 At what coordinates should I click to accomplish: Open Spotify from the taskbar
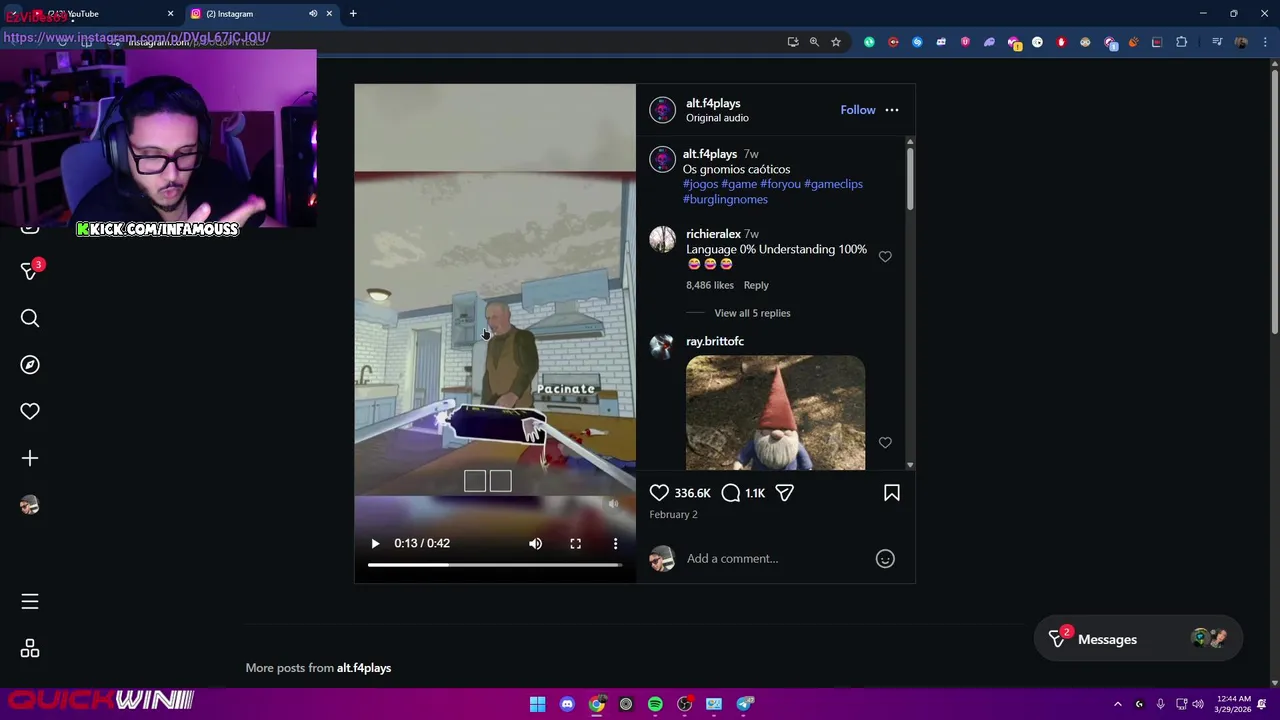[x=655, y=704]
